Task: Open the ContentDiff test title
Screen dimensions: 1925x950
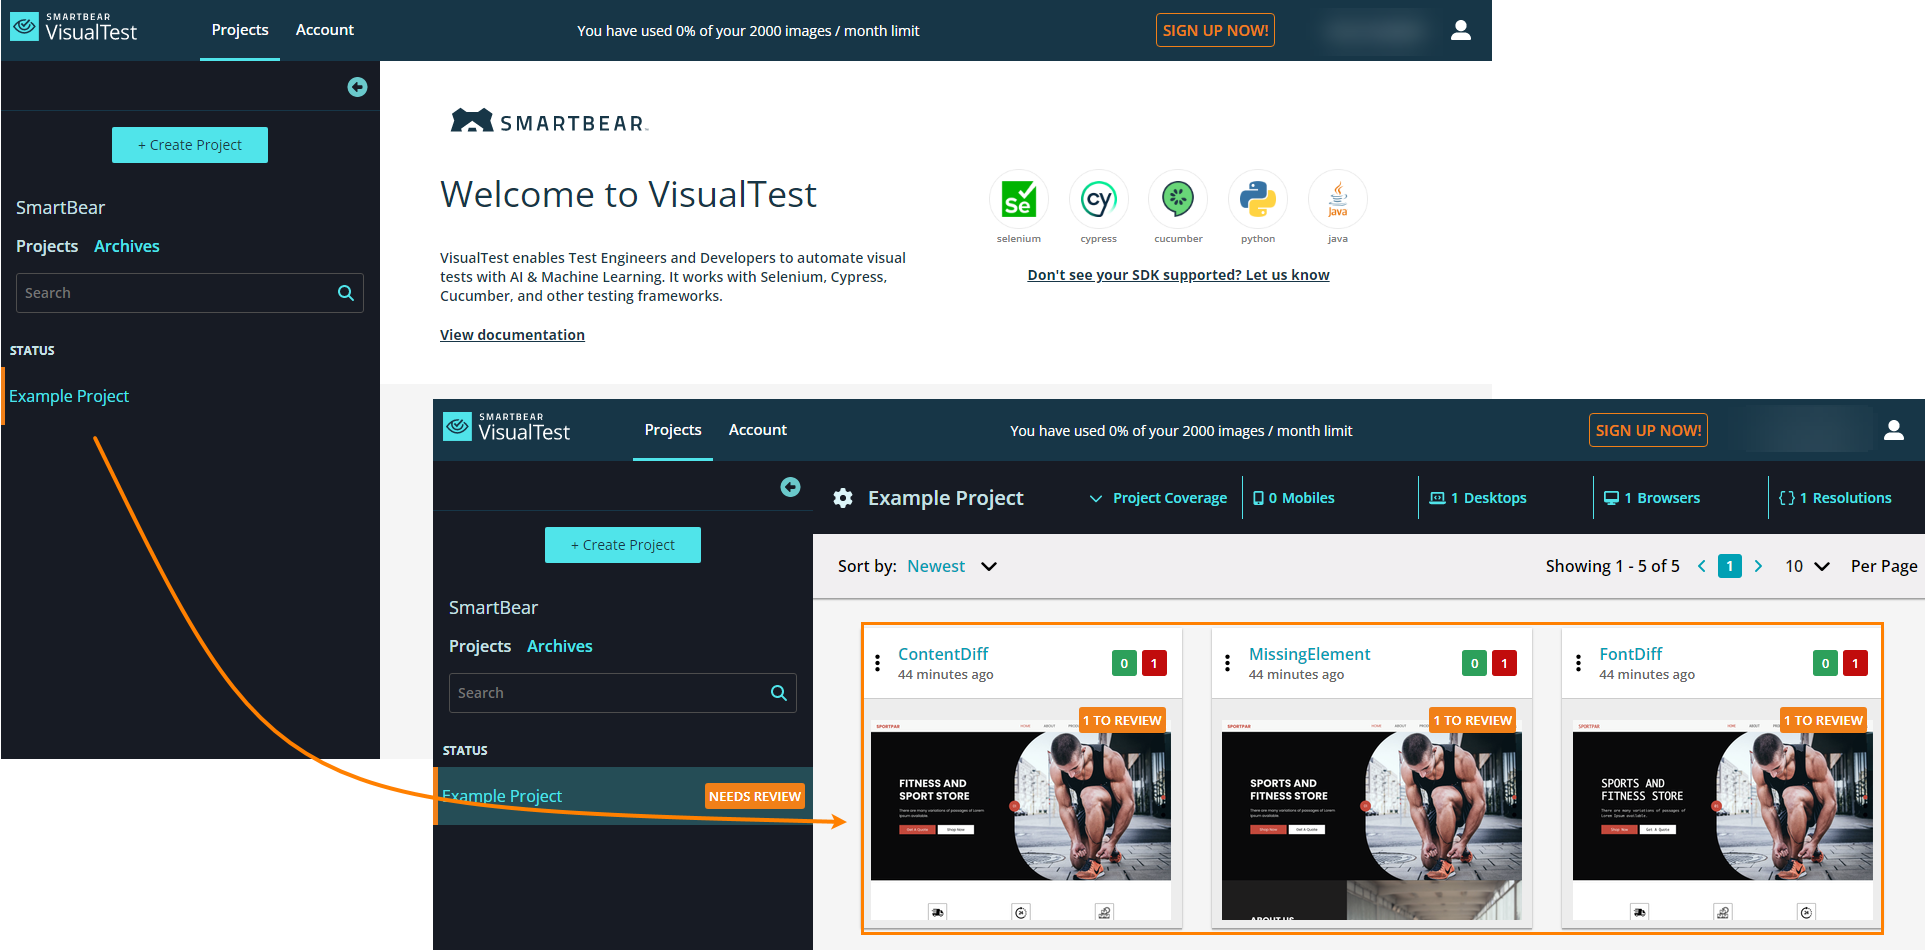Action: pyautogui.click(x=943, y=654)
